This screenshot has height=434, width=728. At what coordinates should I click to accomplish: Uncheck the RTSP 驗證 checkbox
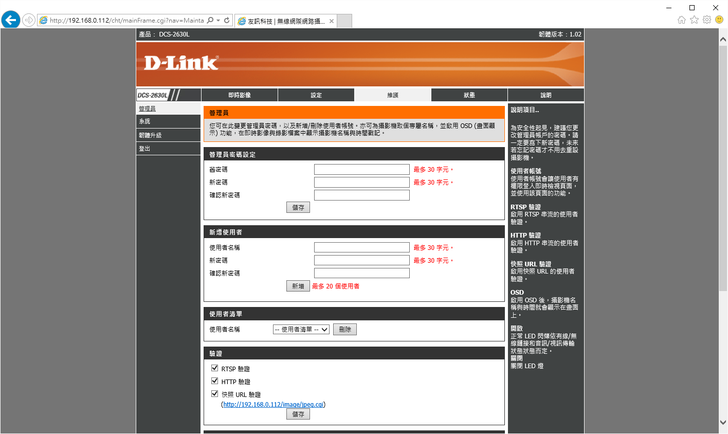[214, 369]
